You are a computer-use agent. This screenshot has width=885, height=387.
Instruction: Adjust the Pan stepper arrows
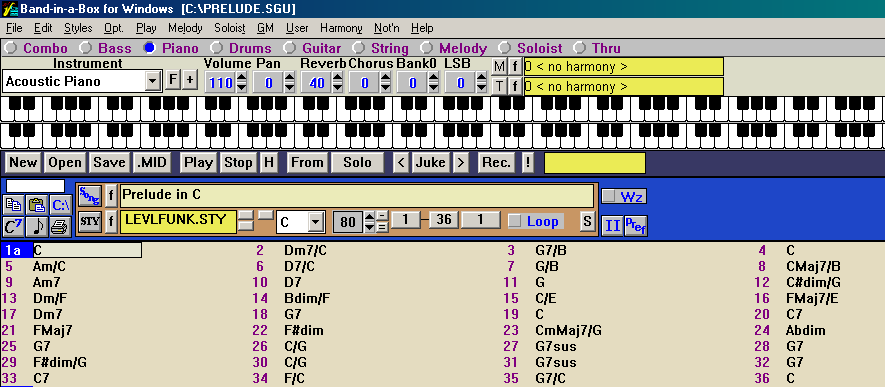tap(289, 83)
